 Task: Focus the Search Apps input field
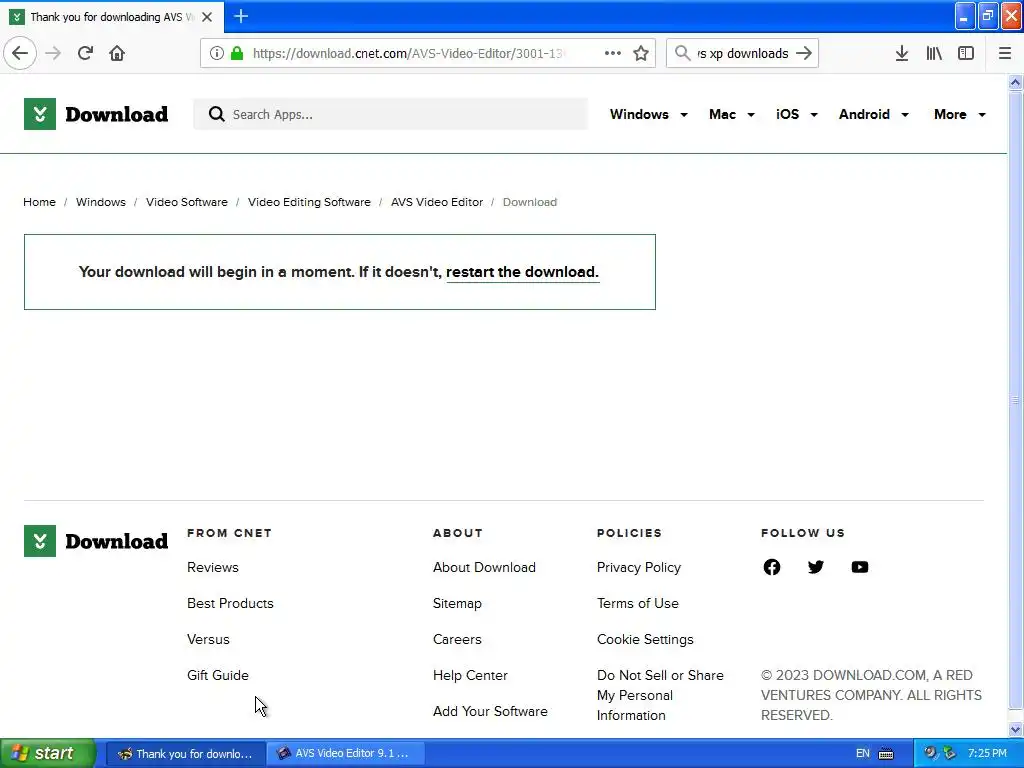[391, 114]
